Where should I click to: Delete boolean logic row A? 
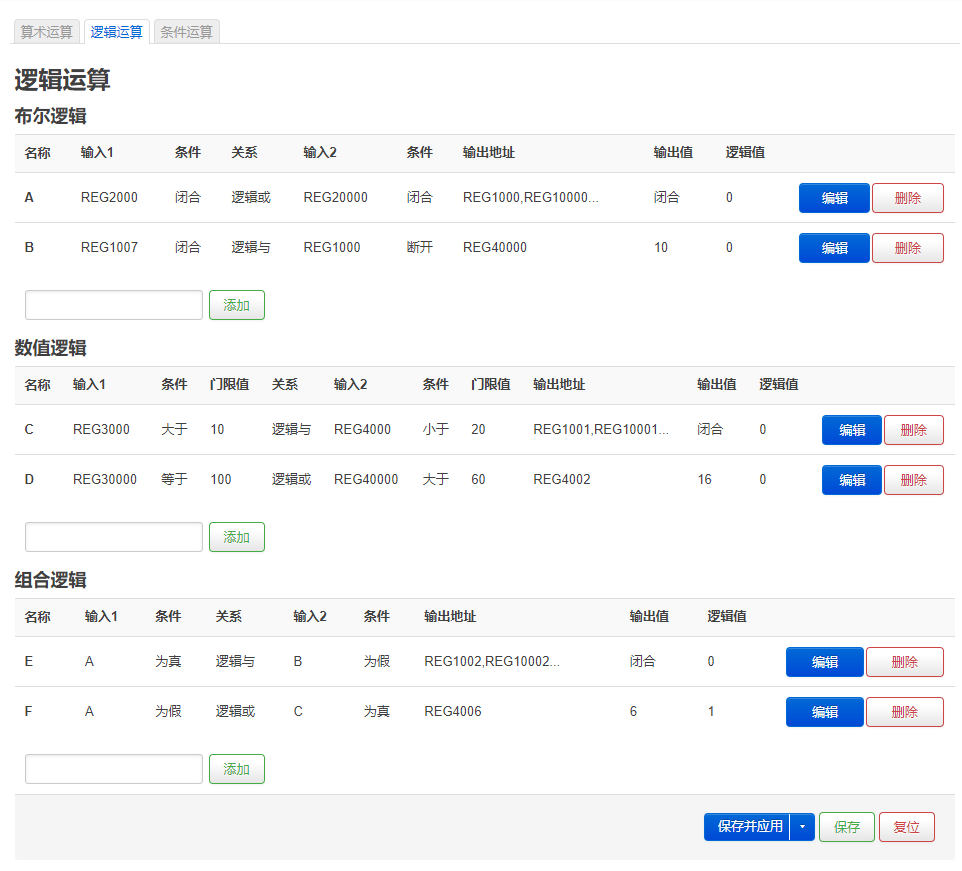[907, 198]
